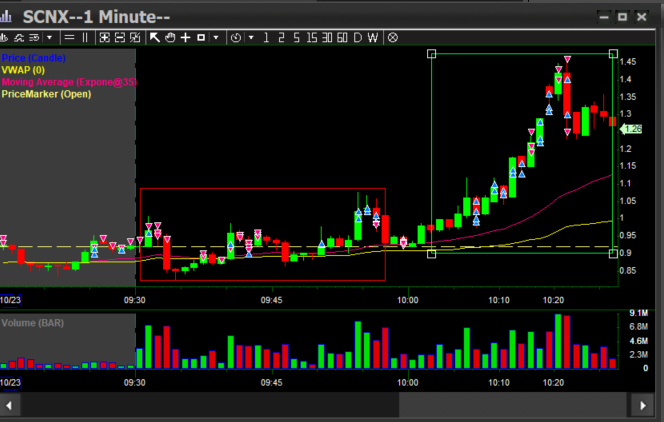Click the circled X clear icon
The image size is (664, 422).
(393, 38)
